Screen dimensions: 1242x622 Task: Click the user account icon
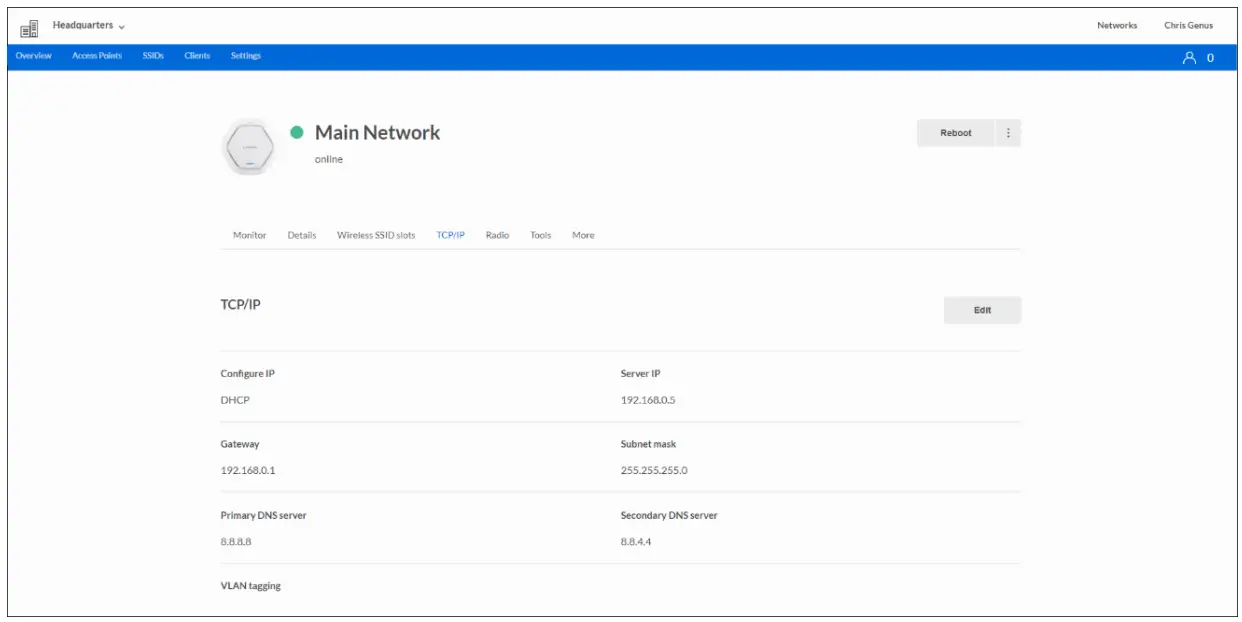coord(1189,58)
